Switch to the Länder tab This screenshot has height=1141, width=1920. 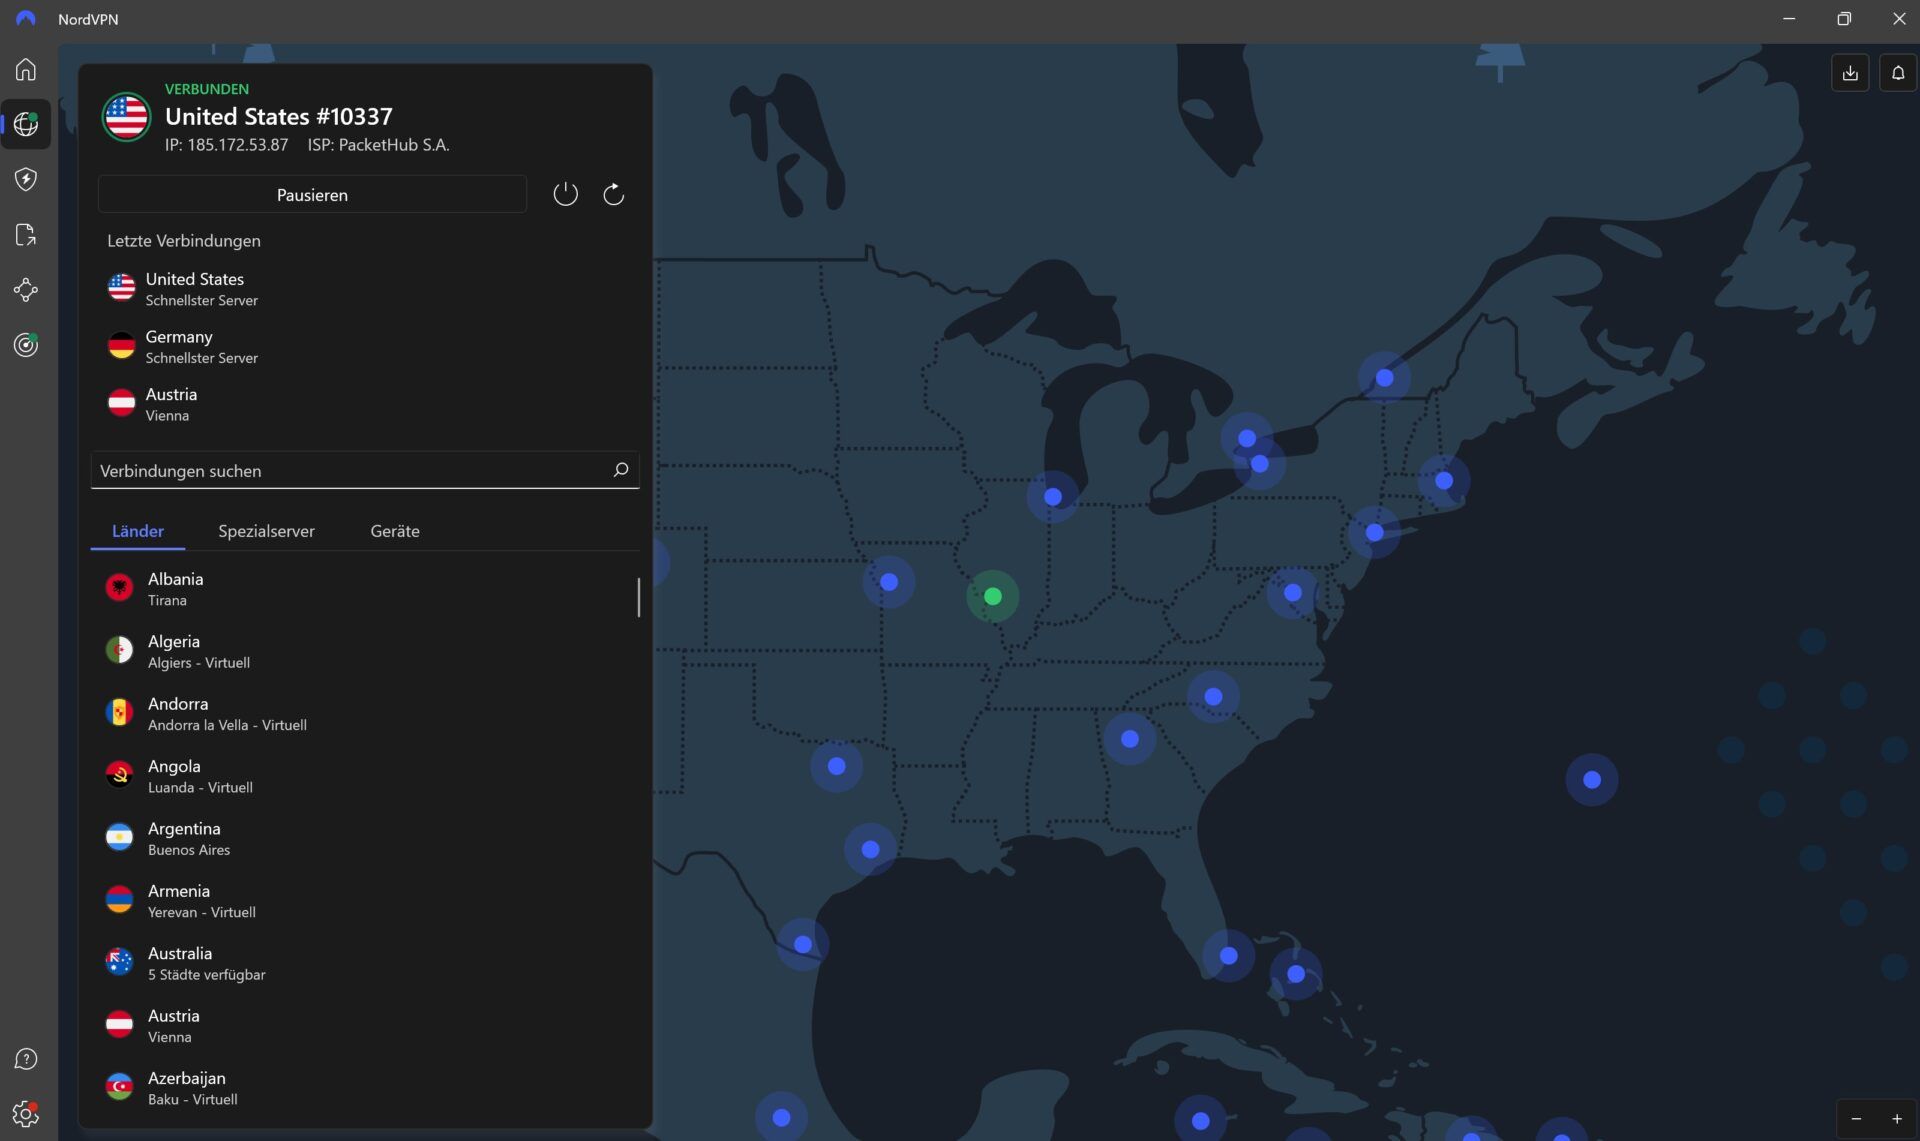pos(138,531)
